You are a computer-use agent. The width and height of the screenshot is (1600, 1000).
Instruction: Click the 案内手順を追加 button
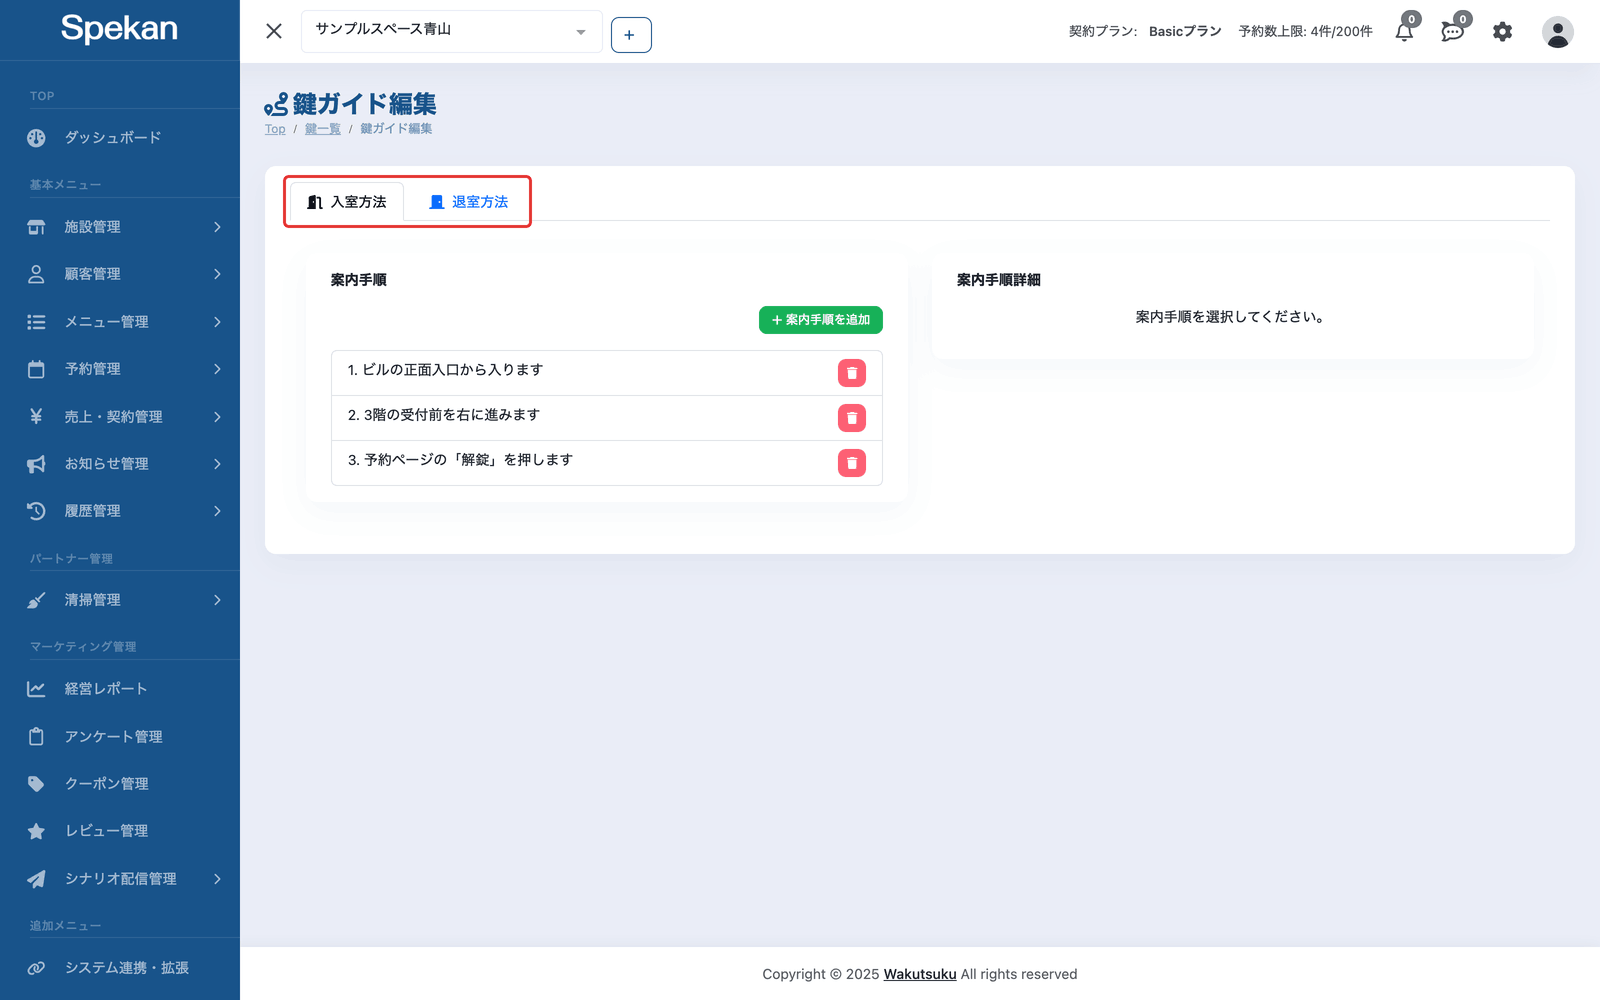click(820, 320)
